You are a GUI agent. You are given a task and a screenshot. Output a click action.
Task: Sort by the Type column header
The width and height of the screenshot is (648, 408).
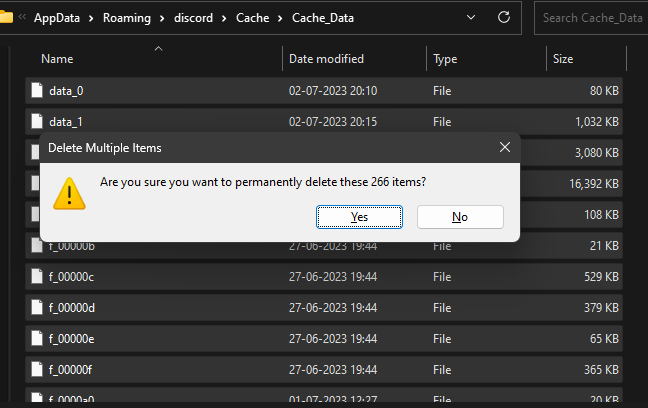pos(445,59)
